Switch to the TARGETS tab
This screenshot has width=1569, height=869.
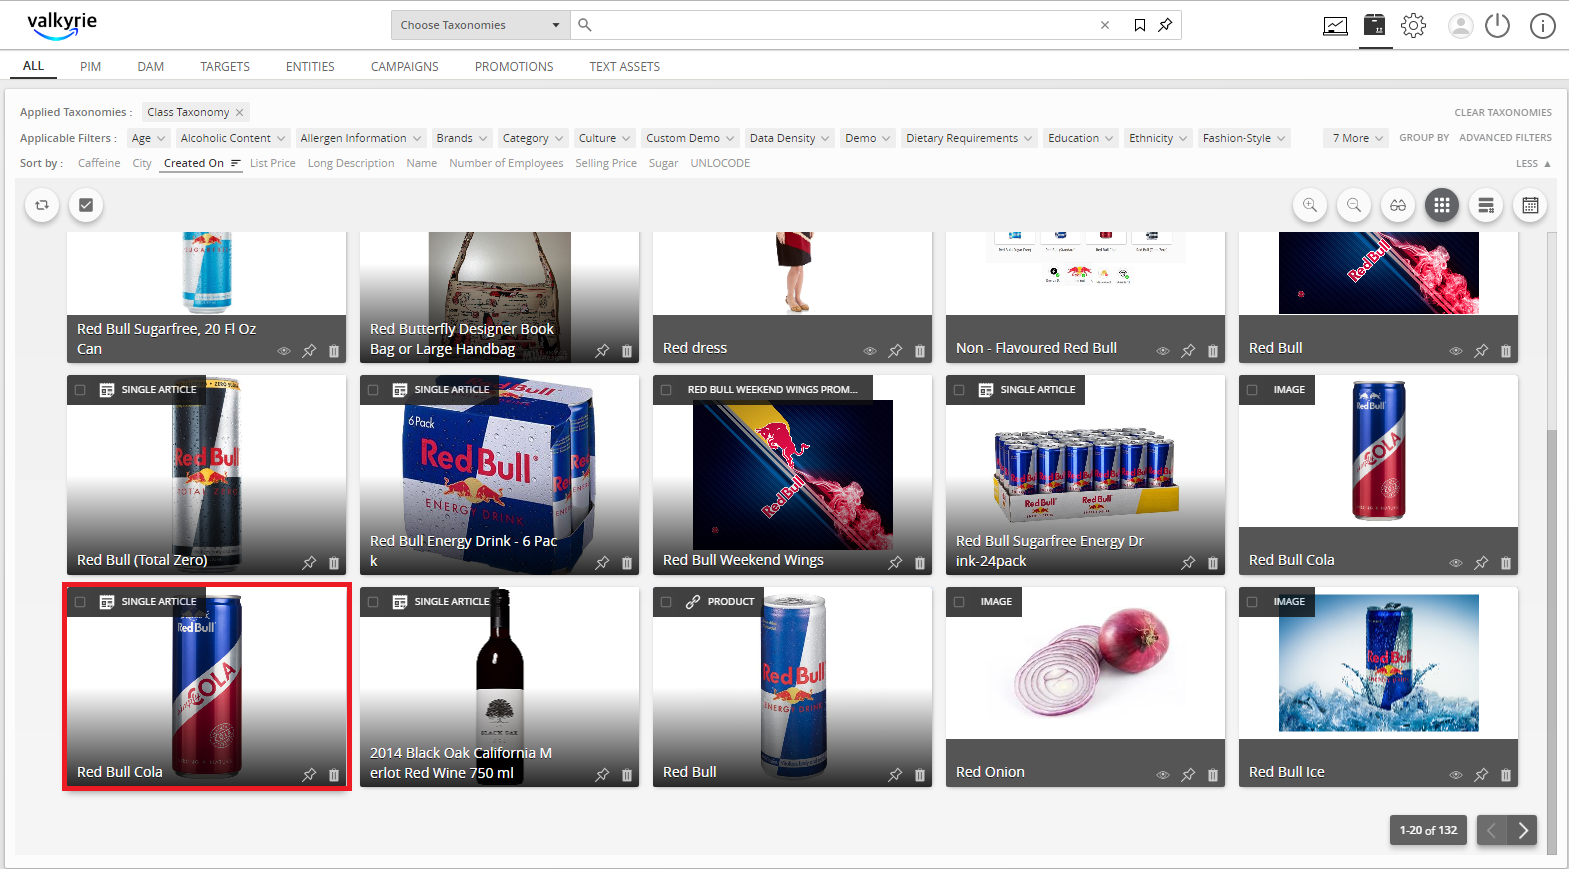point(225,66)
